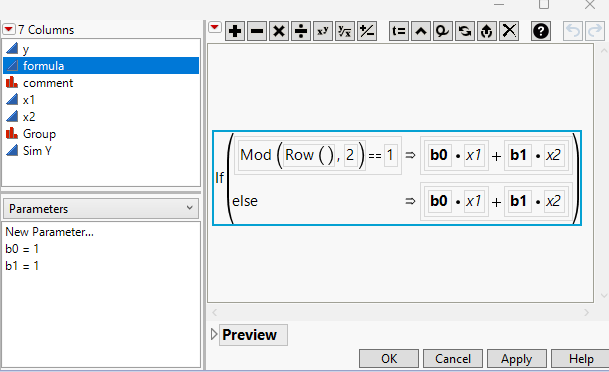Screen dimensions: 609x372
Task: Select parameter b1 = 1
Action: (x=22, y=266)
